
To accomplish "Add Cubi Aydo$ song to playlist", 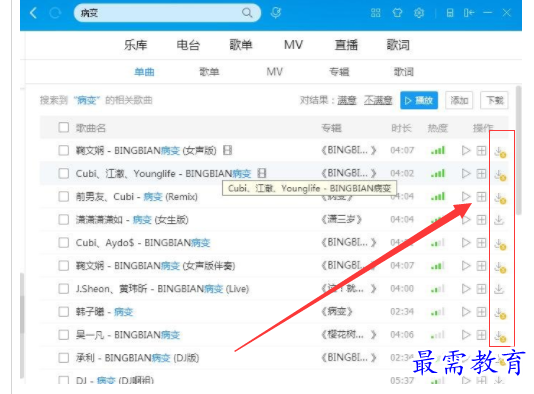I will pyautogui.click(x=481, y=243).
